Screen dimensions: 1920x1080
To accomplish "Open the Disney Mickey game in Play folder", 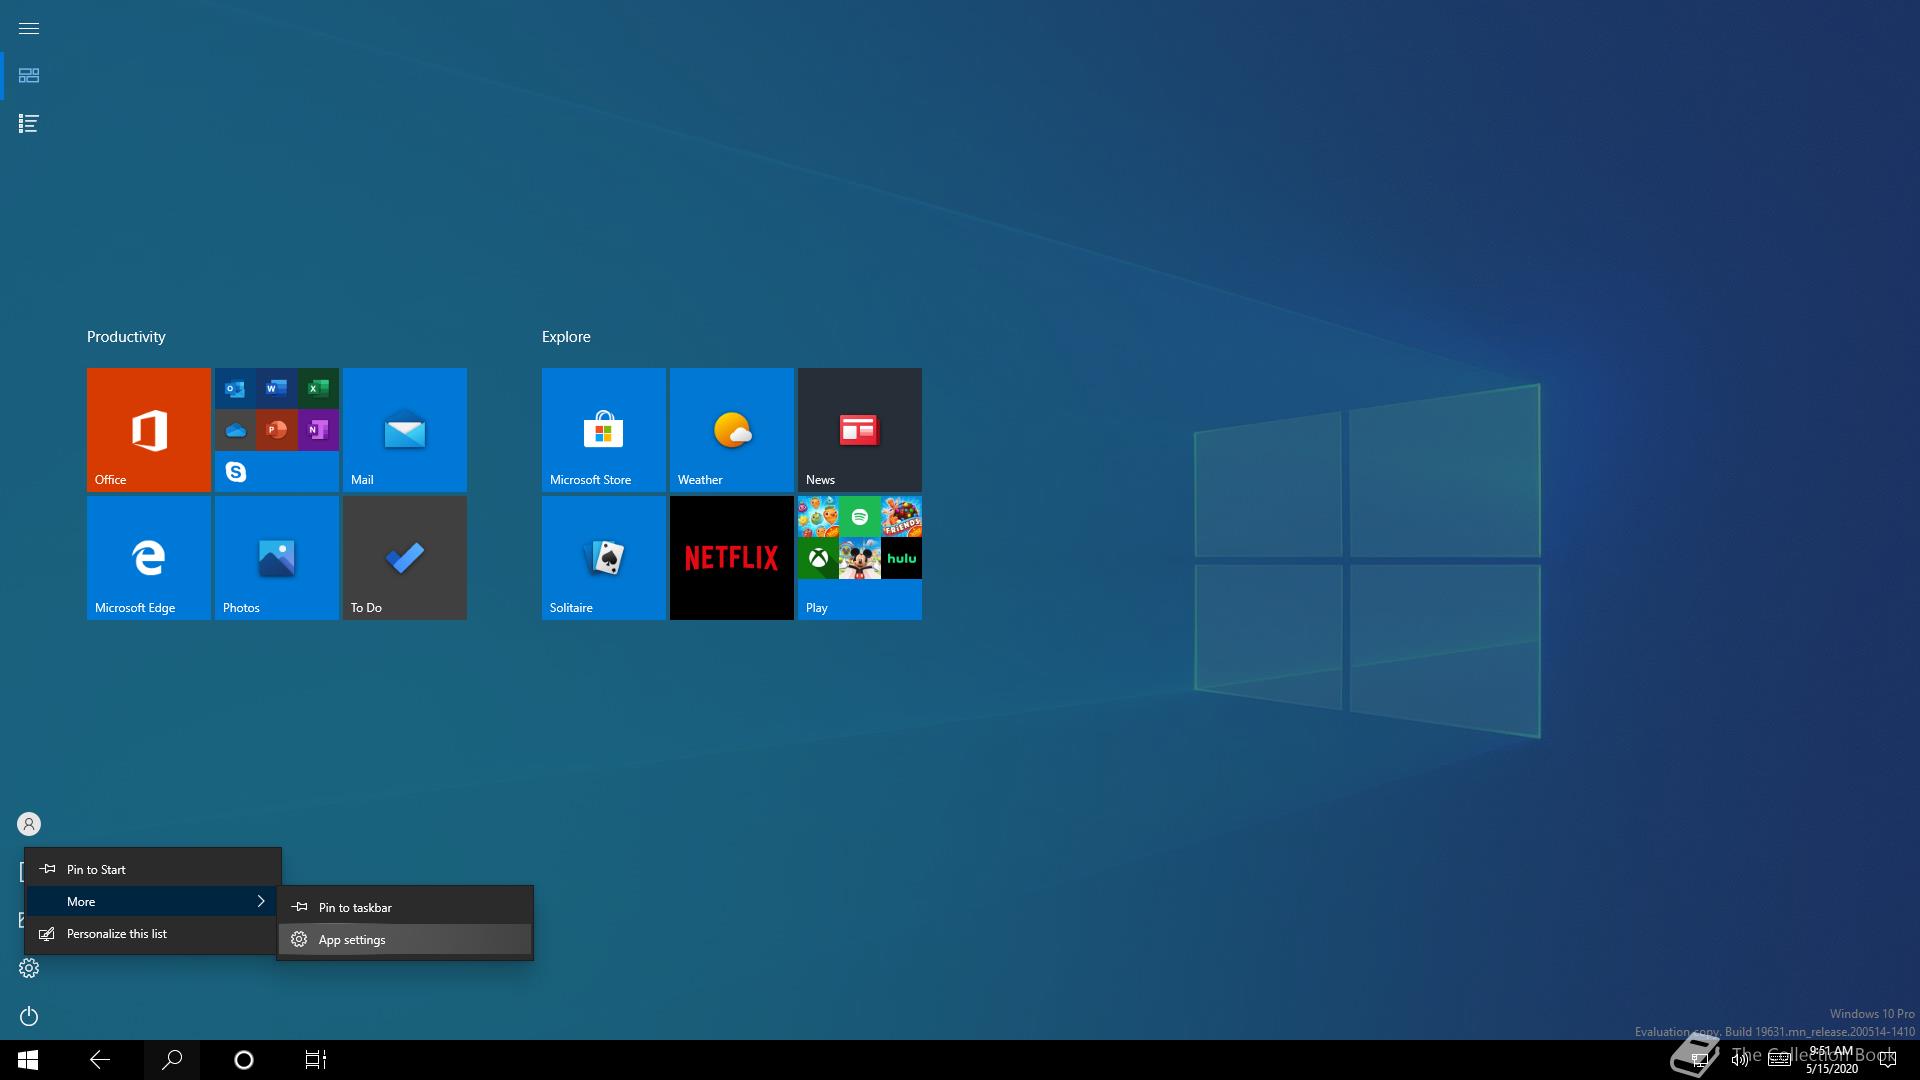I will [x=859, y=558].
